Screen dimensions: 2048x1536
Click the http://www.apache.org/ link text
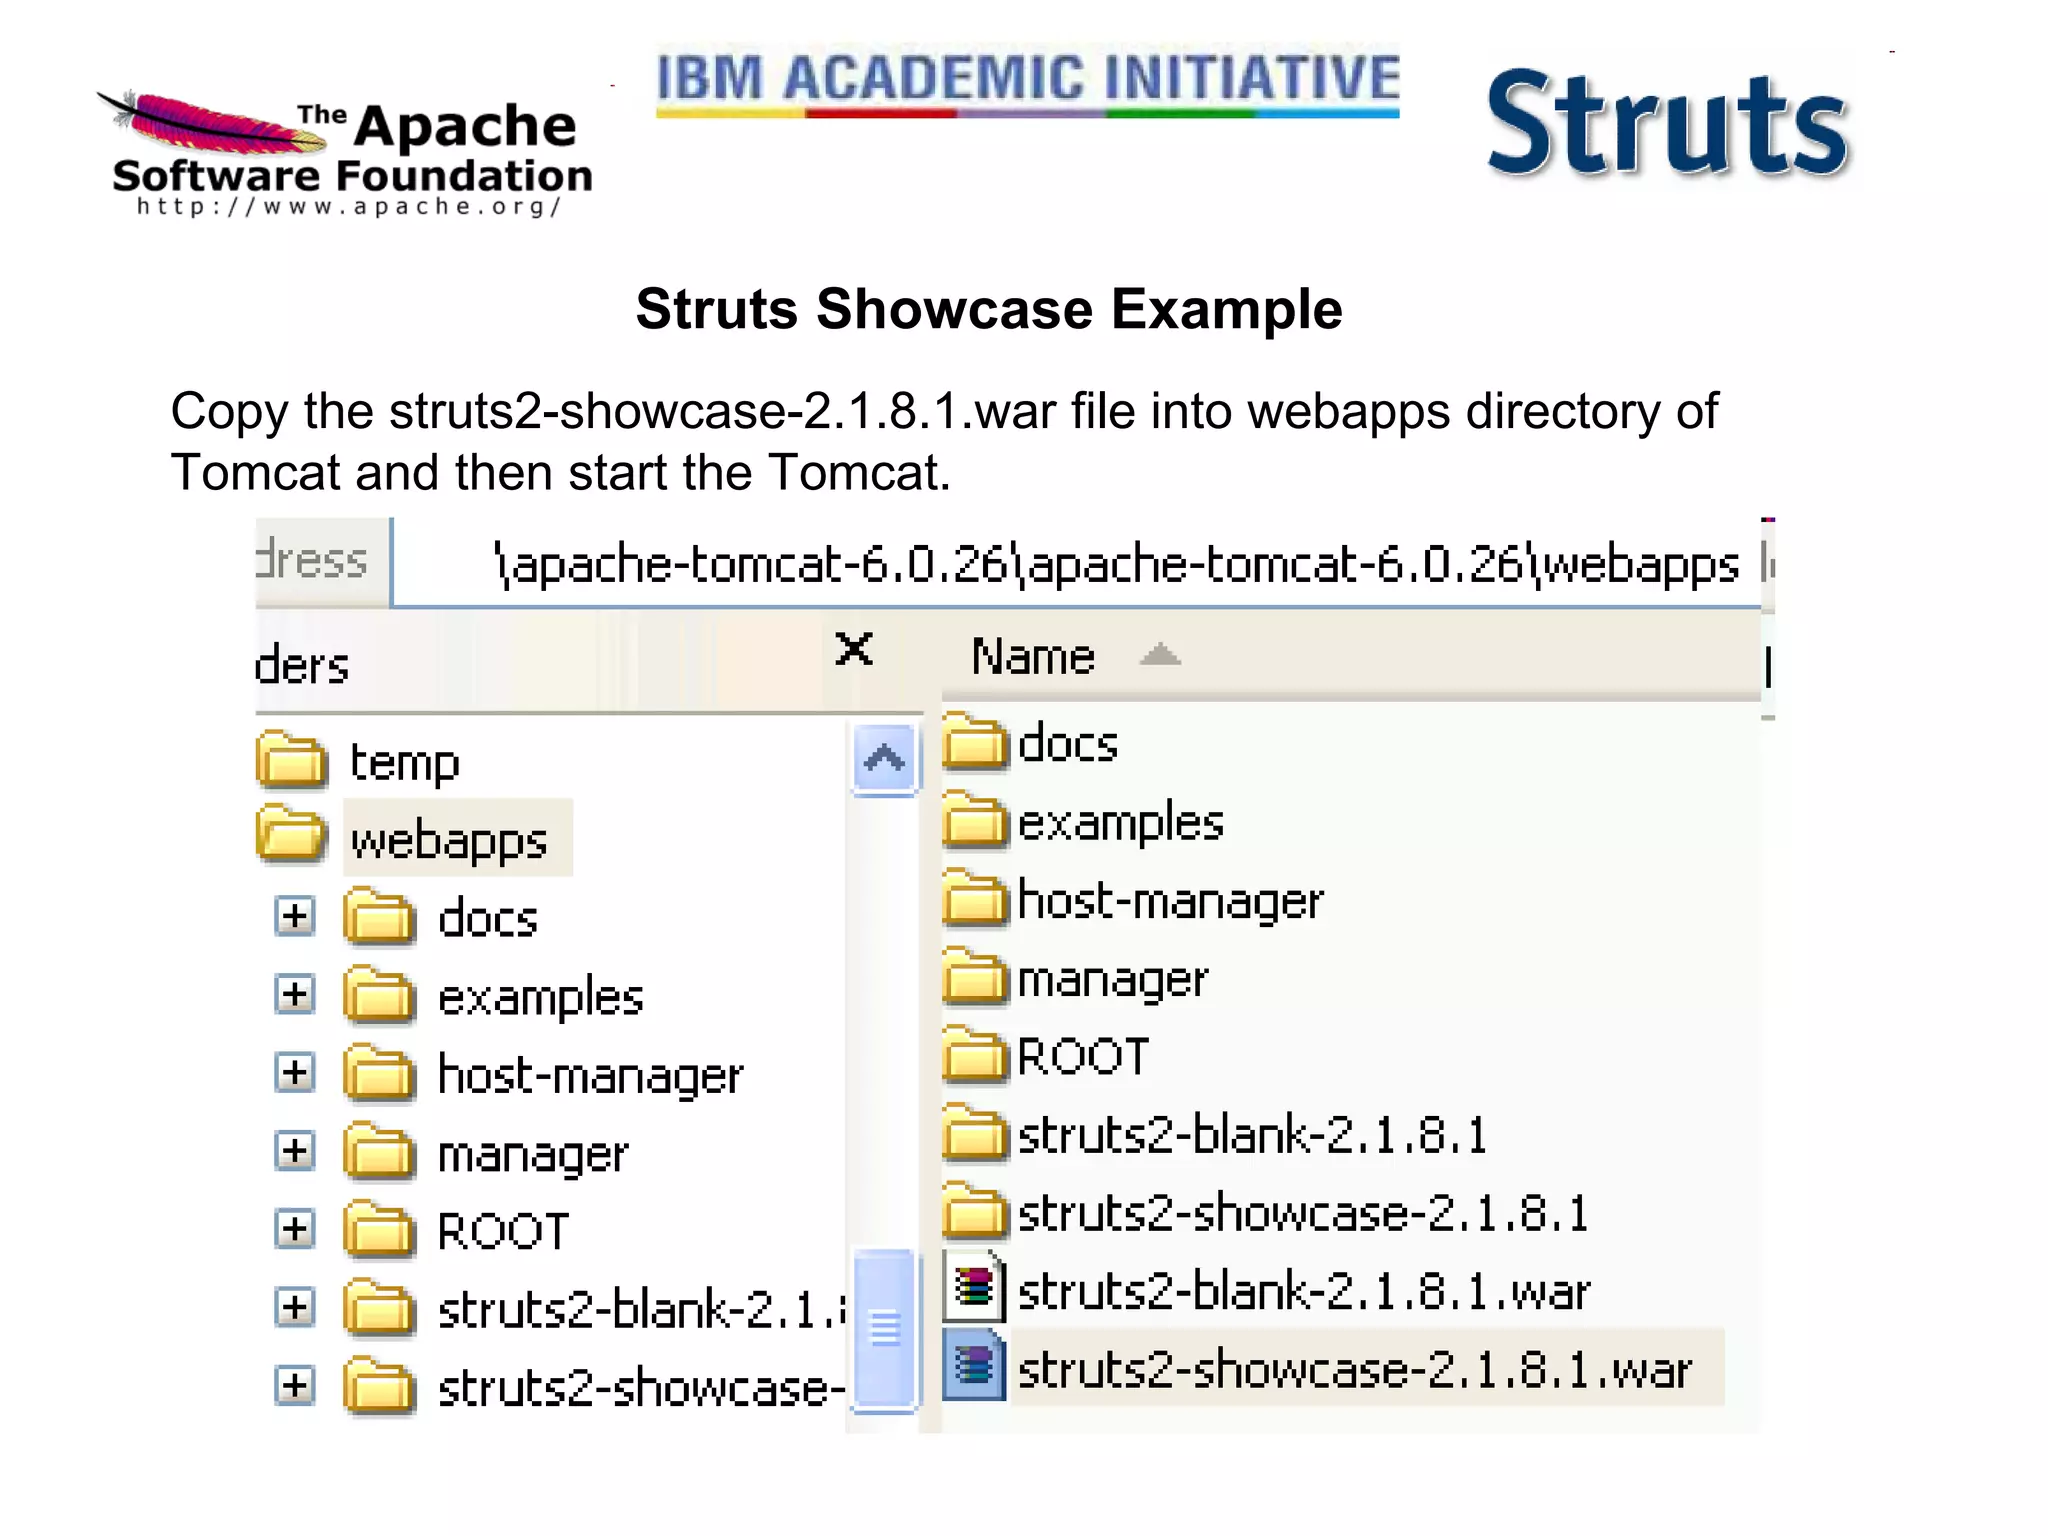[x=349, y=207]
